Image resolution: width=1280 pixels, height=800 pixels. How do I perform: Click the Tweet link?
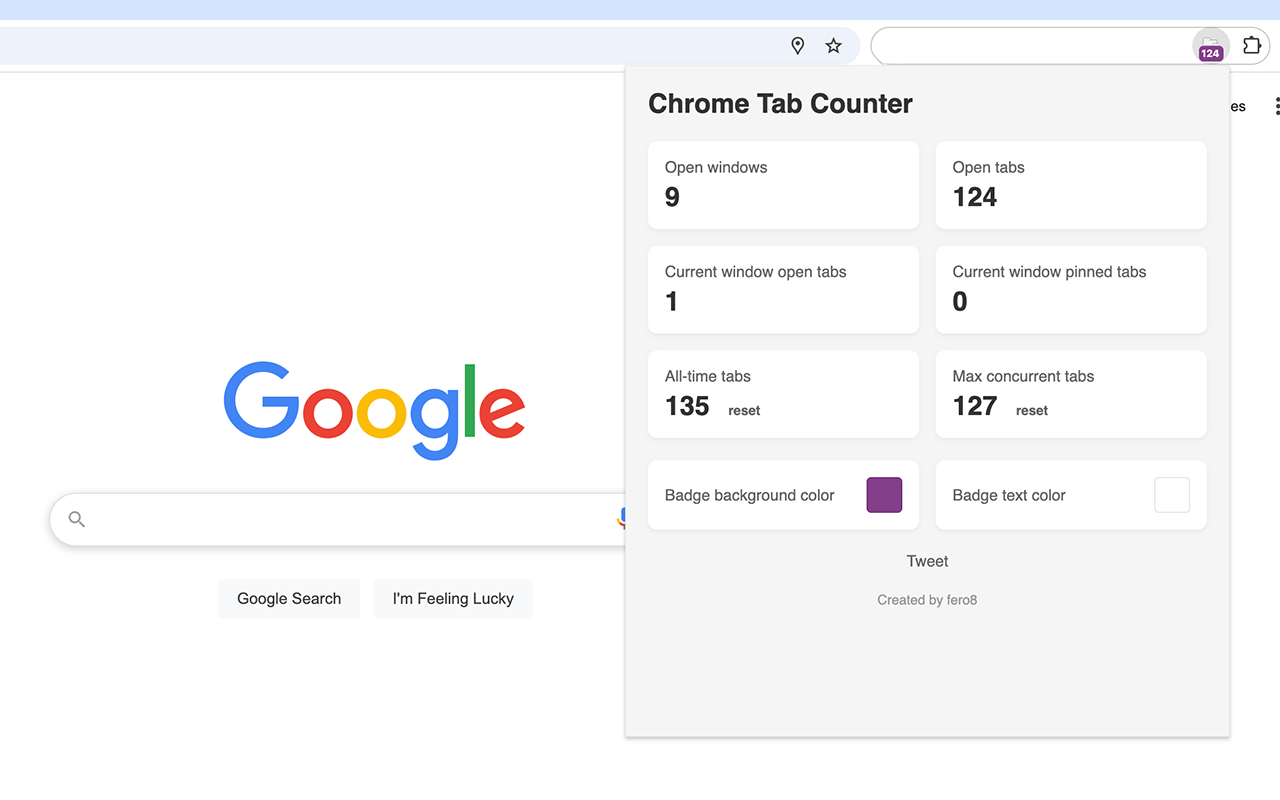927,561
